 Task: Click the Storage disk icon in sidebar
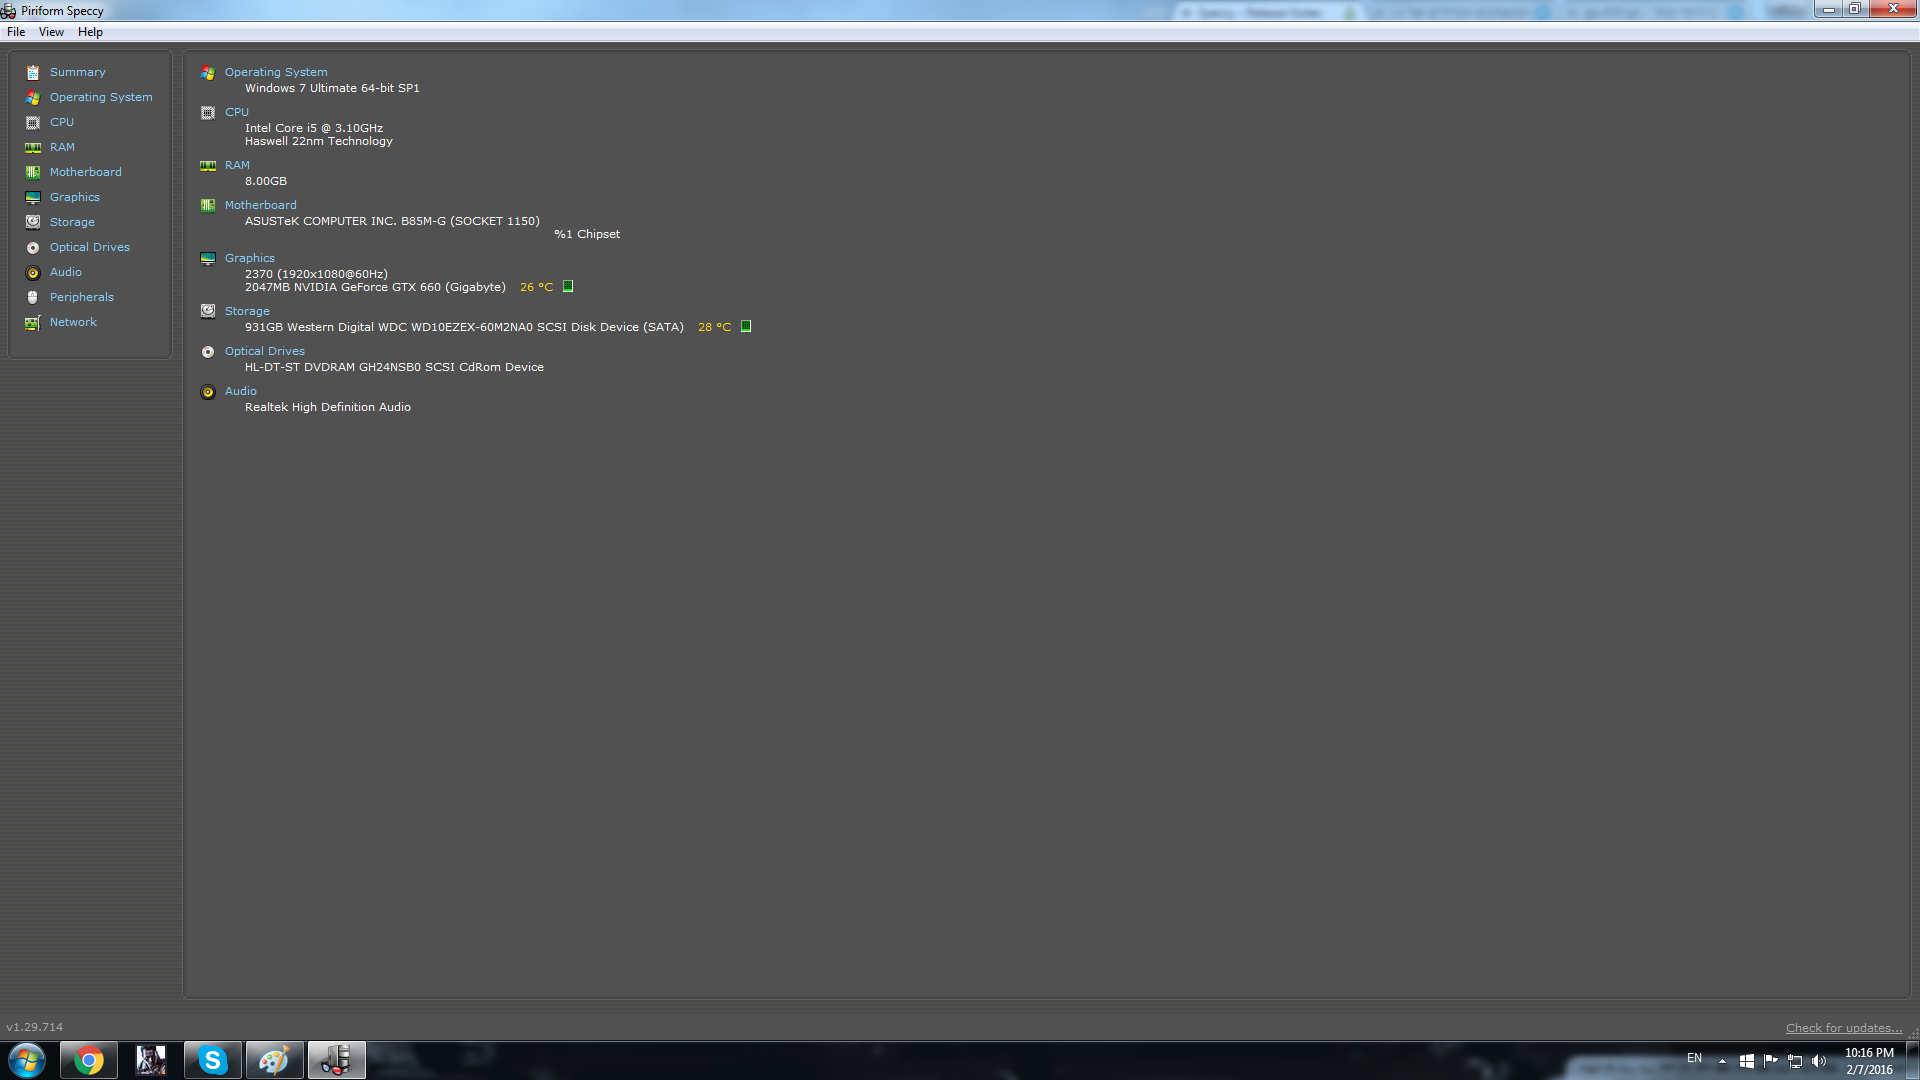33,222
